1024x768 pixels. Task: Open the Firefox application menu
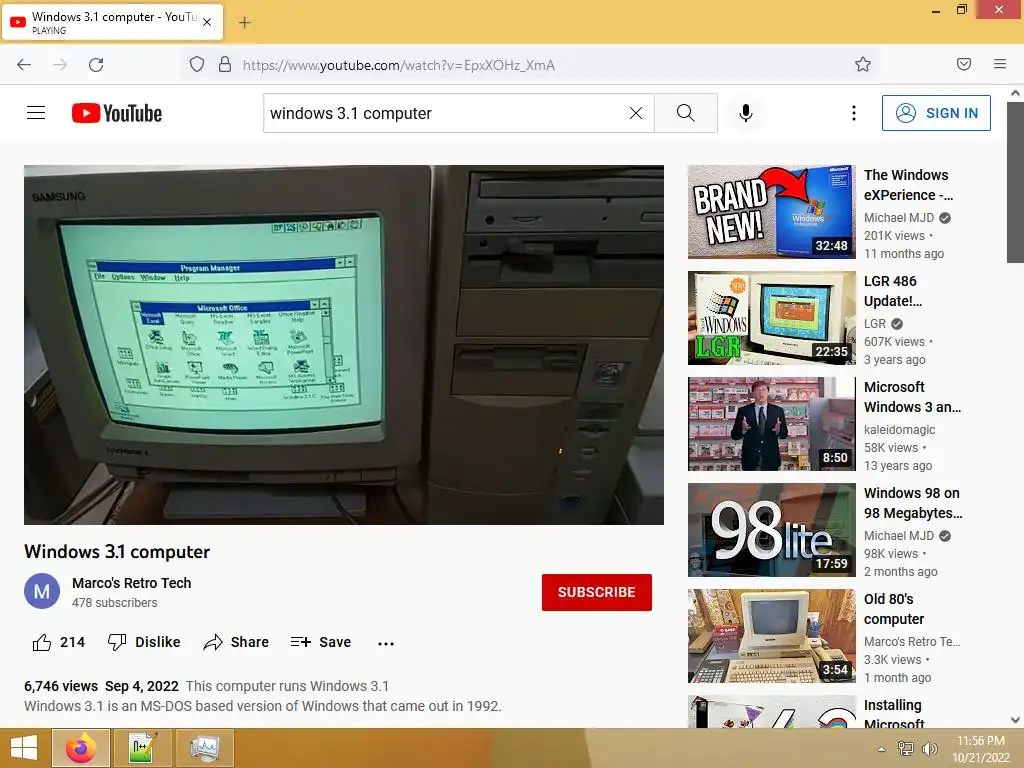[x=1000, y=64]
